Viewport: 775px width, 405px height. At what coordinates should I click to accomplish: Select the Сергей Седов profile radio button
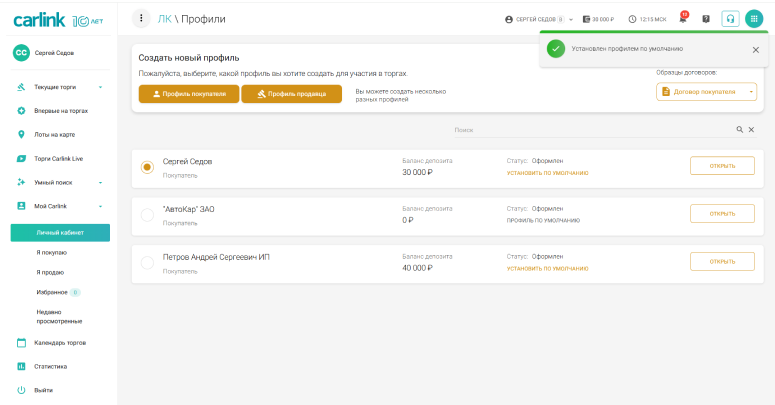click(x=148, y=167)
